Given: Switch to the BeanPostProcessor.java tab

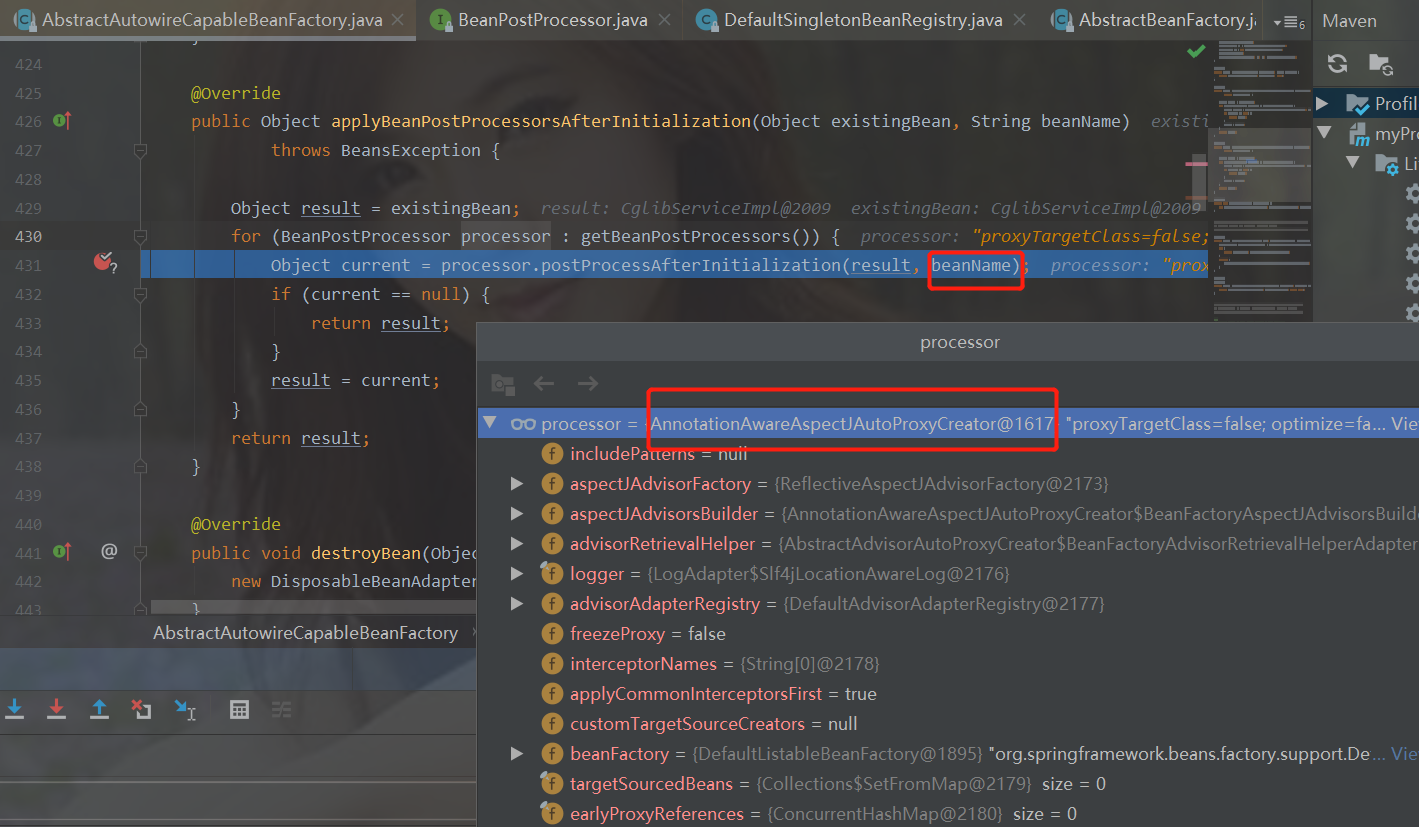Looking at the screenshot, I should tap(551, 20).
